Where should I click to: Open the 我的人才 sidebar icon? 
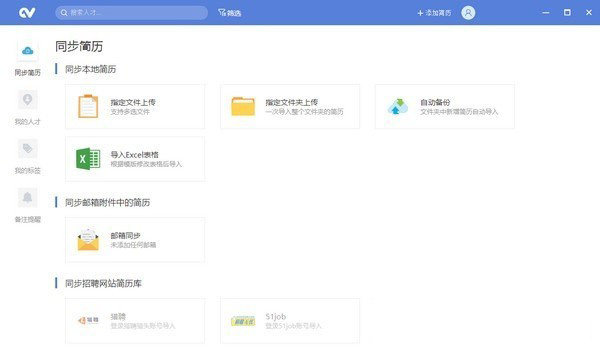(x=28, y=99)
